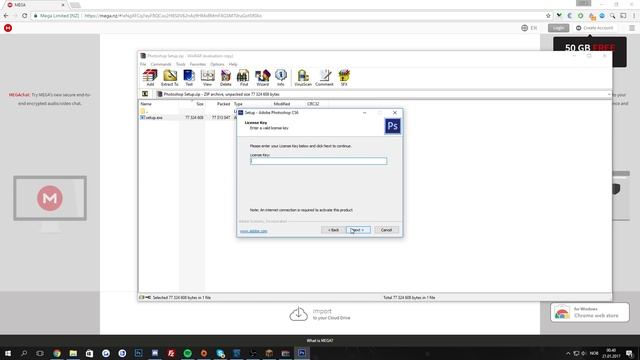Image resolution: width=640 pixels, height=360 pixels.
Task: Click the License Key input field
Action: tap(318, 161)
